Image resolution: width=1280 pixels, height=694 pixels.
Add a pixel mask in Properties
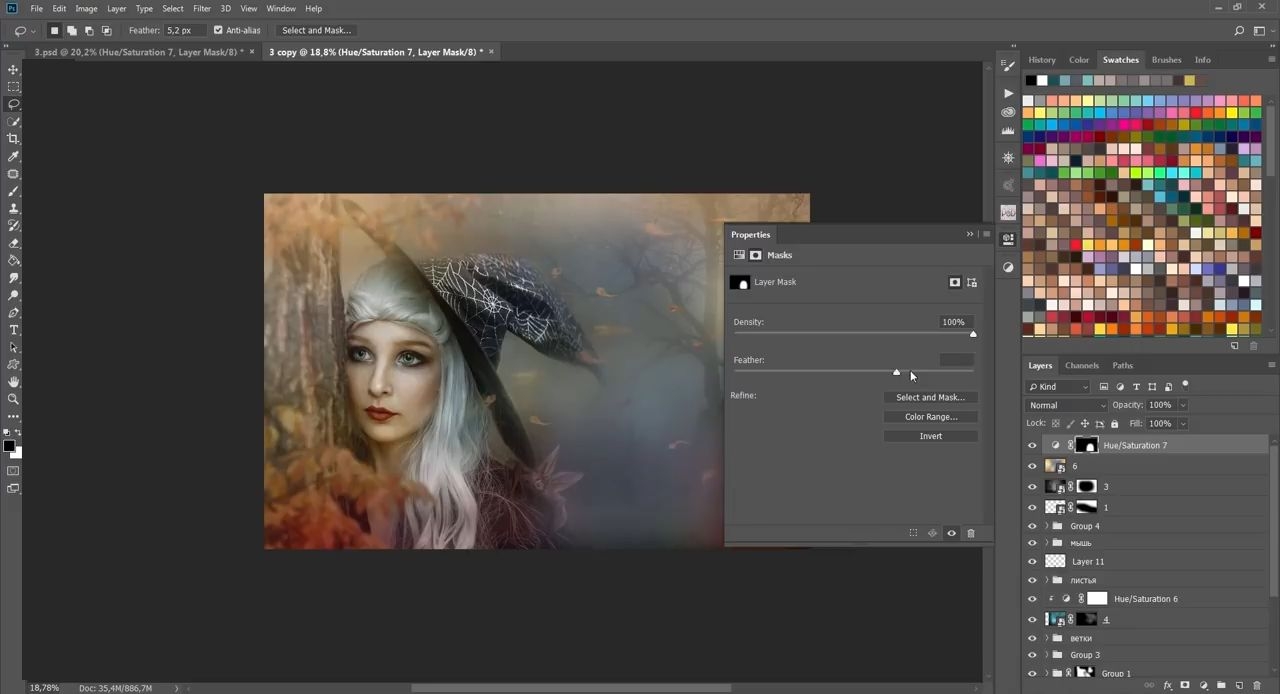coord(955,282)
